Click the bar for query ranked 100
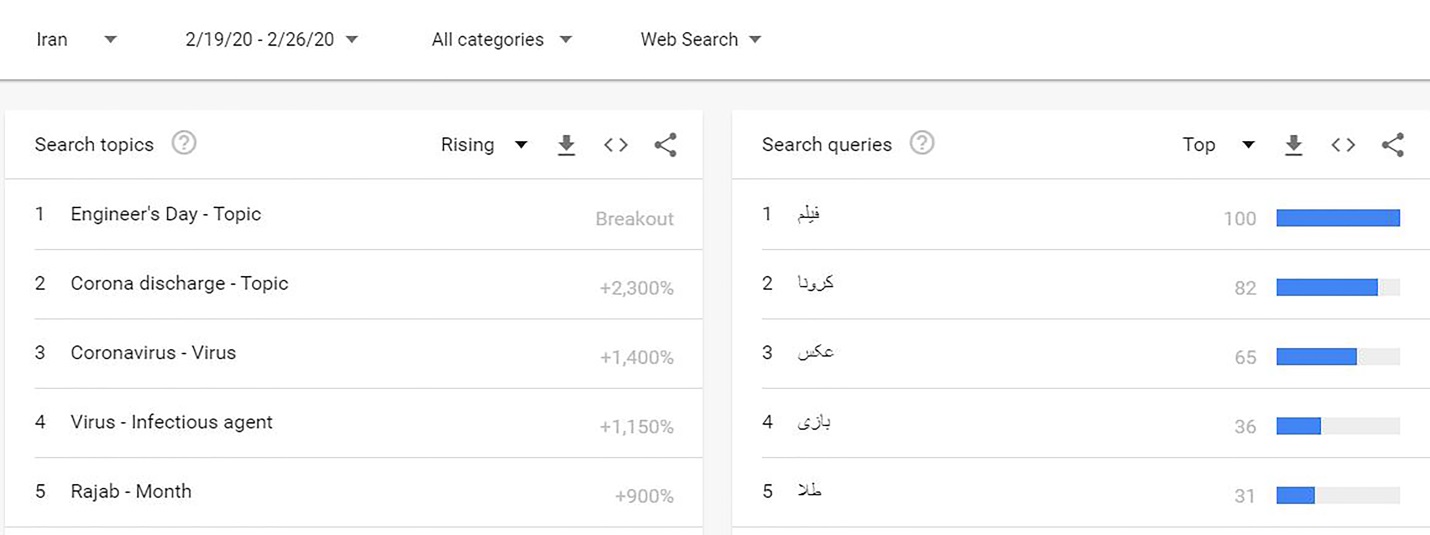 click(1338, 218)
